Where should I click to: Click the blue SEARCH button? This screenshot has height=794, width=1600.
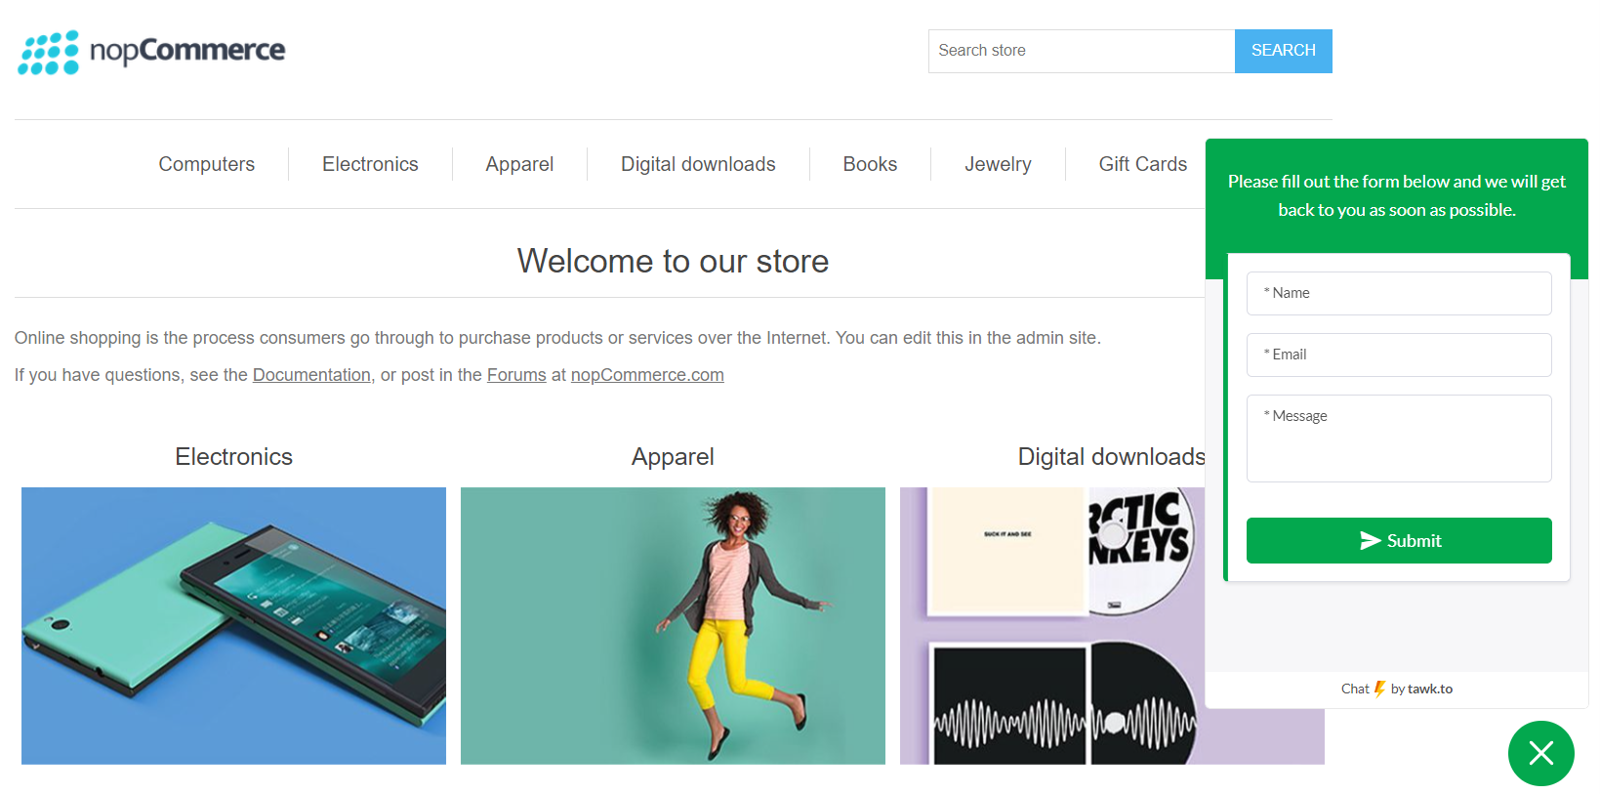tap(1283, 51)
